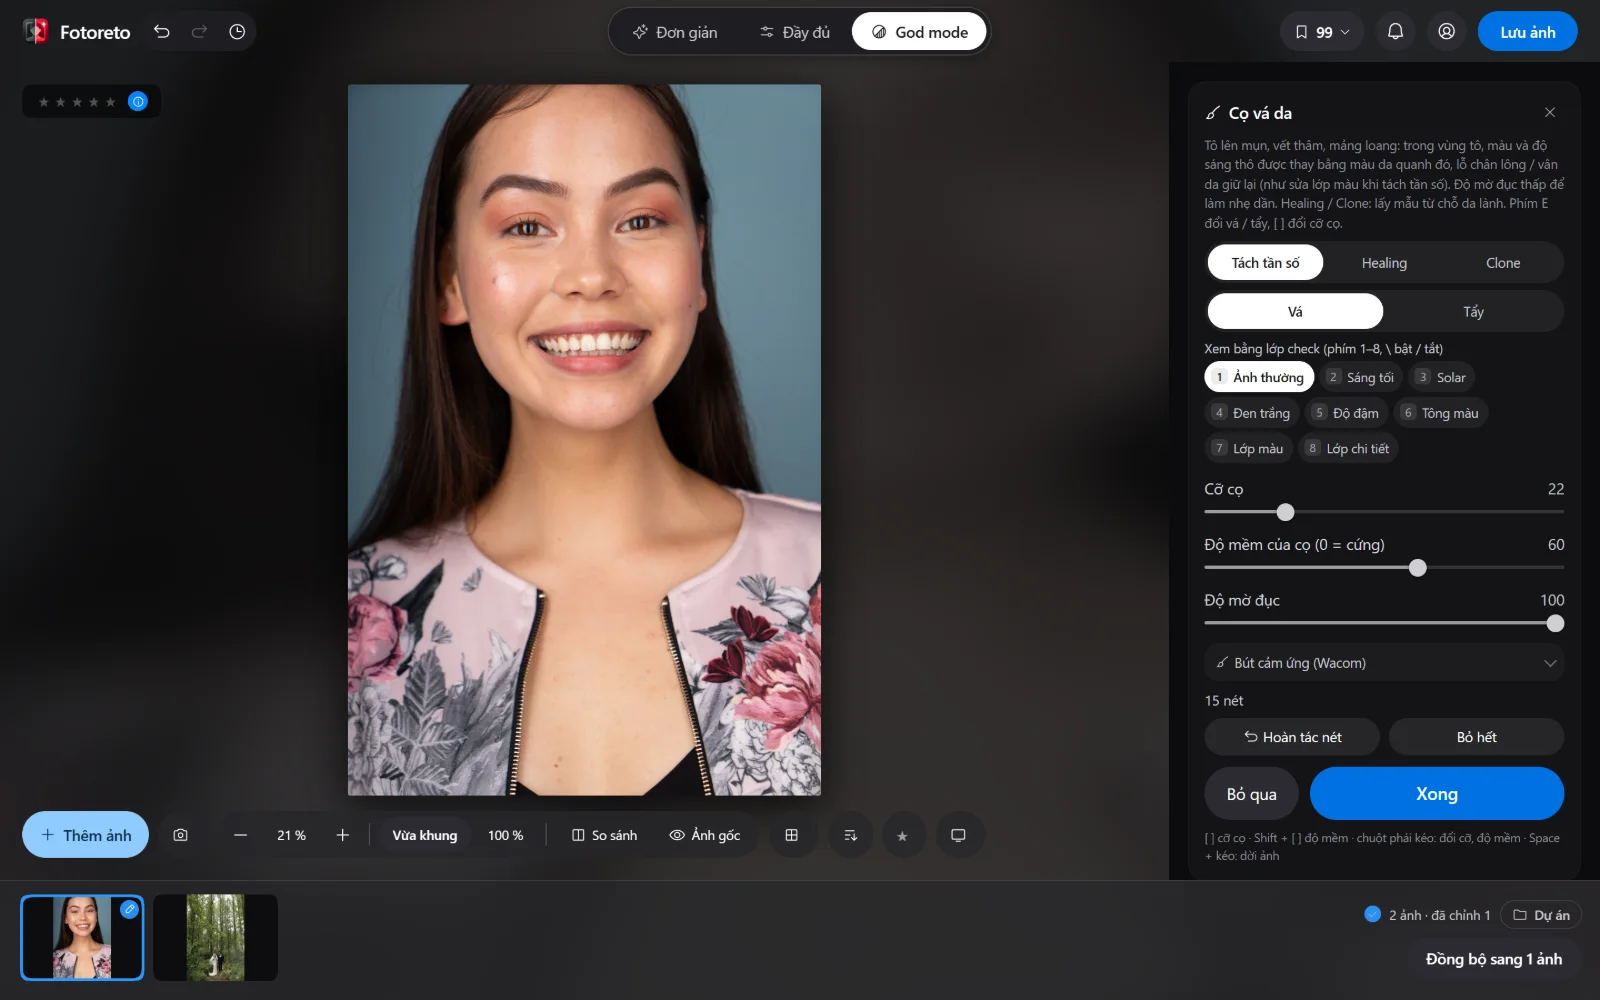This screenshot has height=1000, width=1600.
Task: Click the So sánh compare button
Action: pos(604,835)
